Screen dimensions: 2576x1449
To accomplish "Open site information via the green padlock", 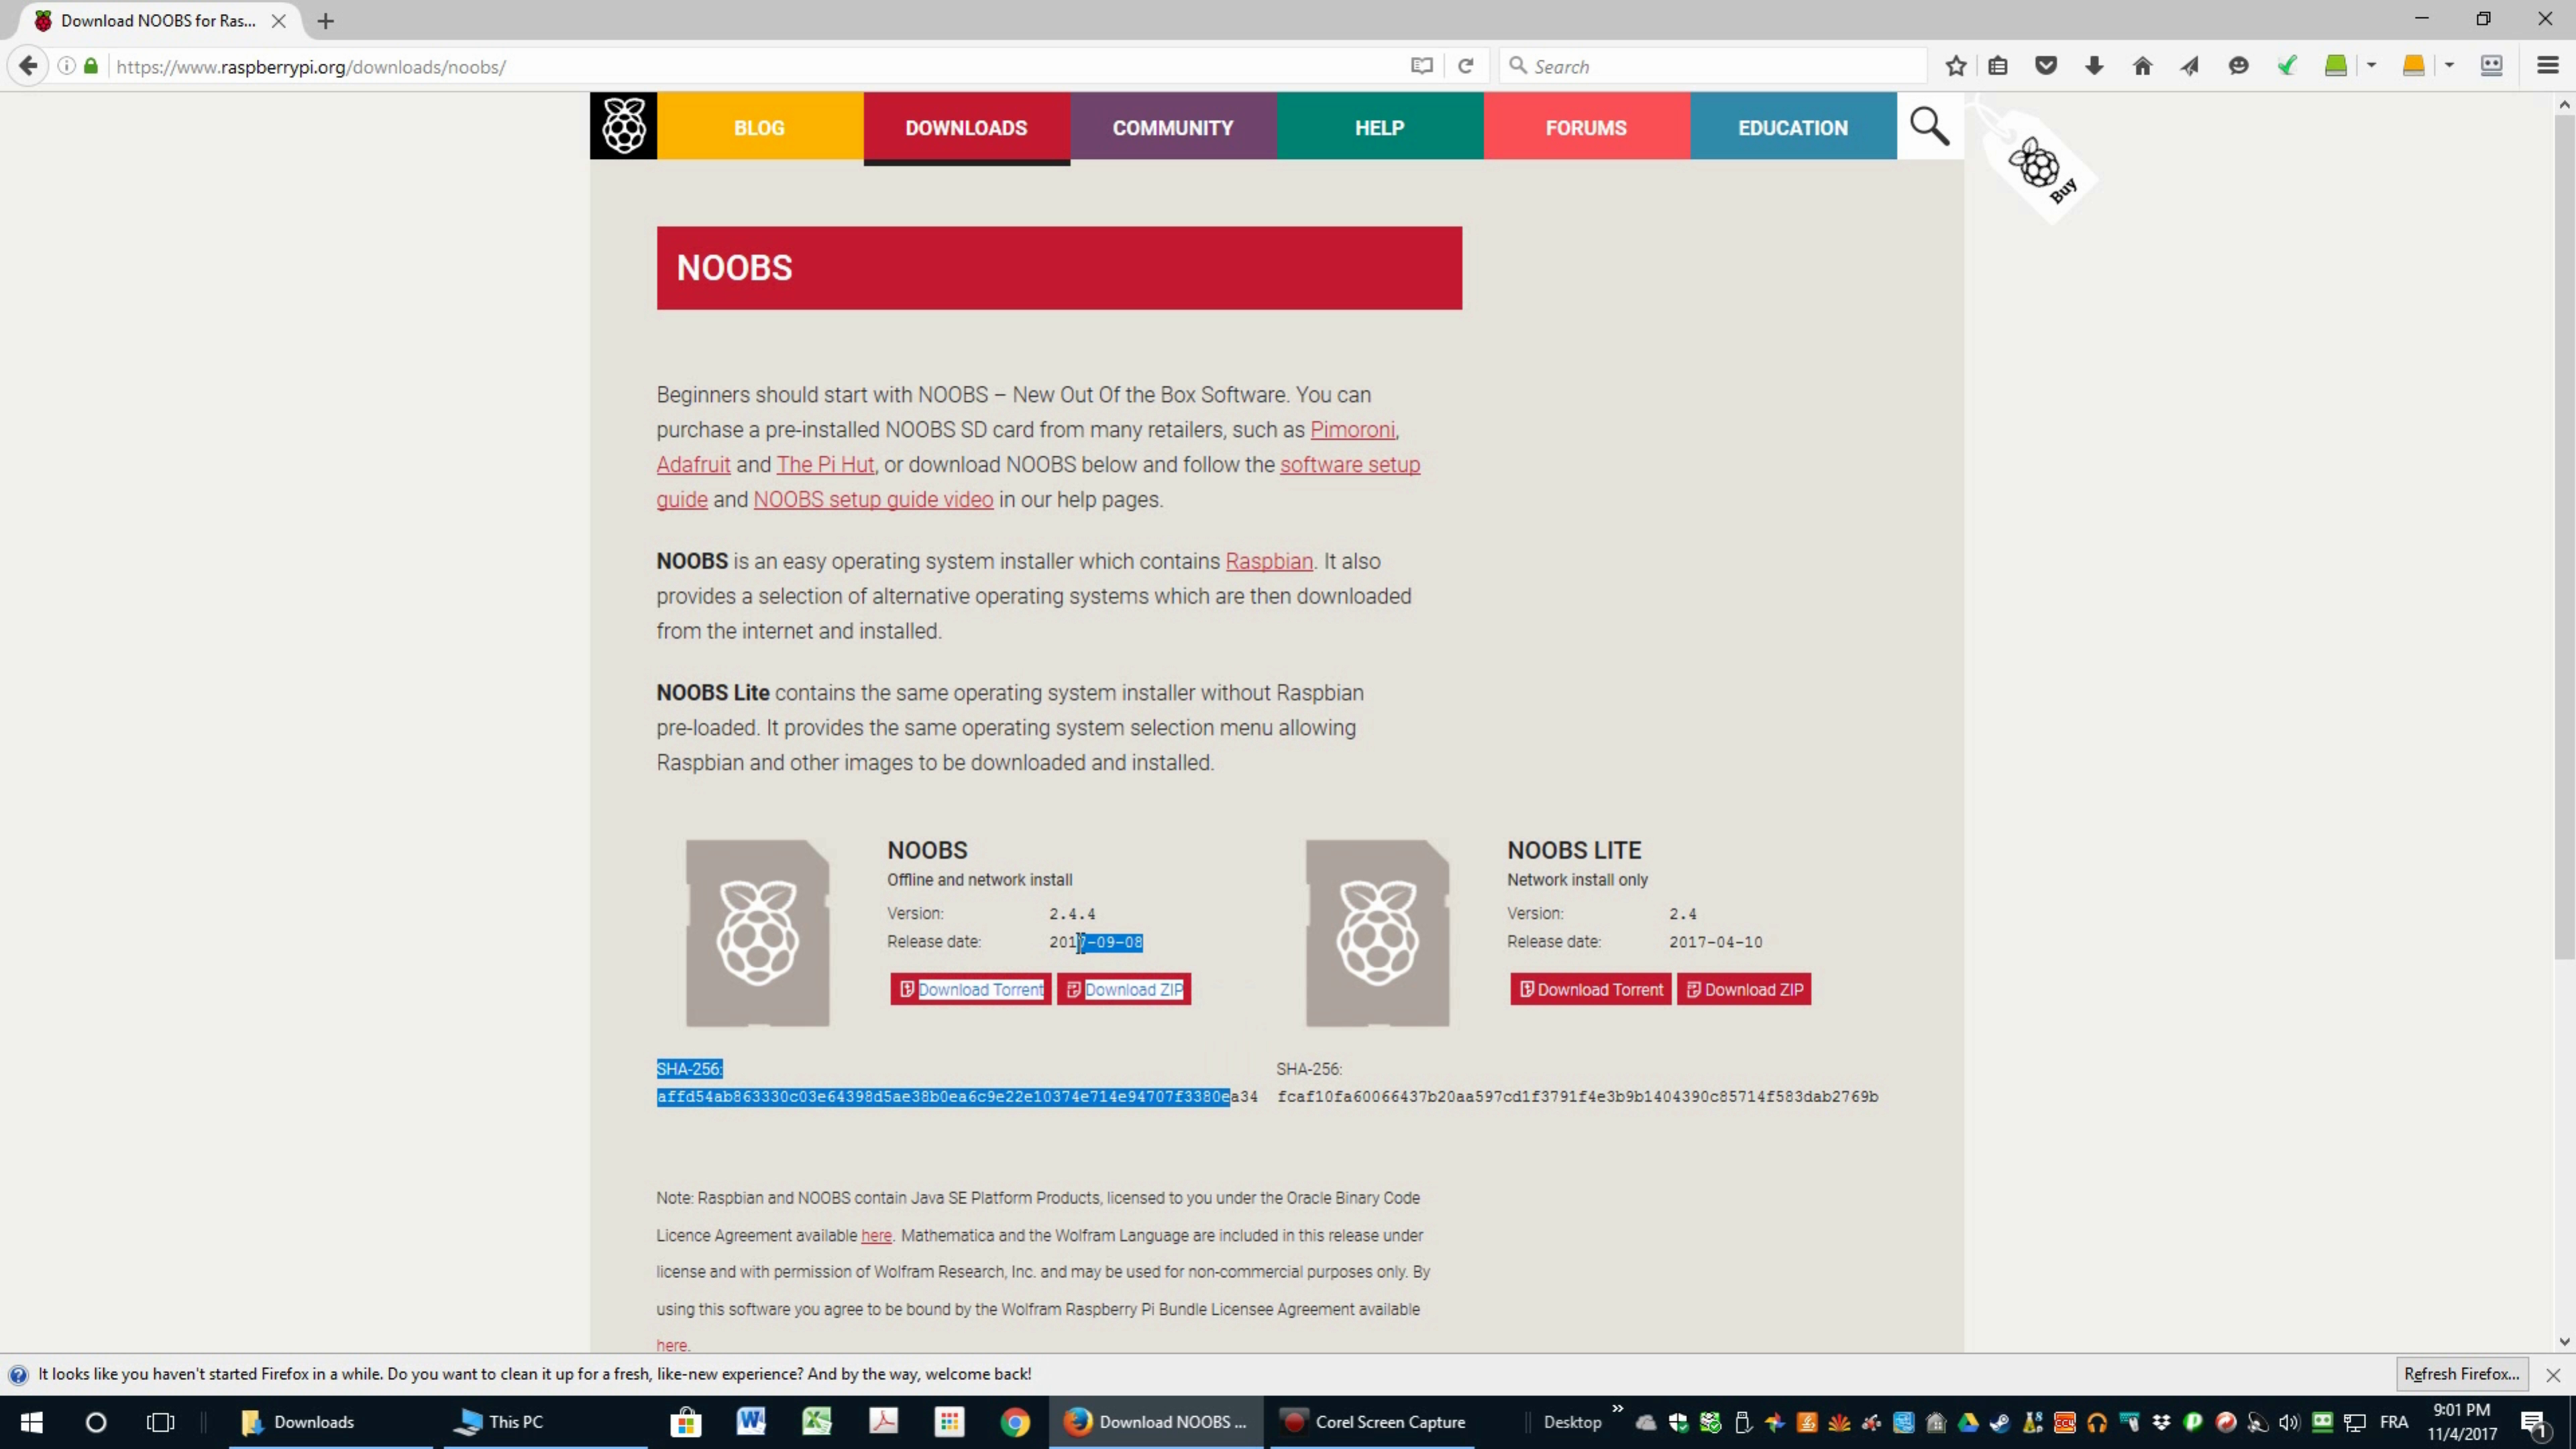I will pos(91,66).
